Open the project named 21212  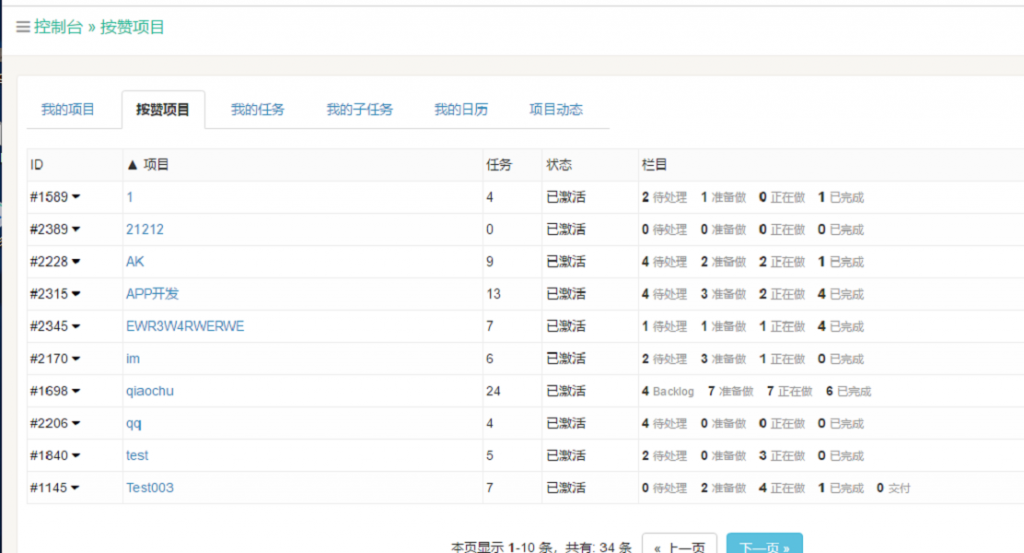(x=145, y=229)
